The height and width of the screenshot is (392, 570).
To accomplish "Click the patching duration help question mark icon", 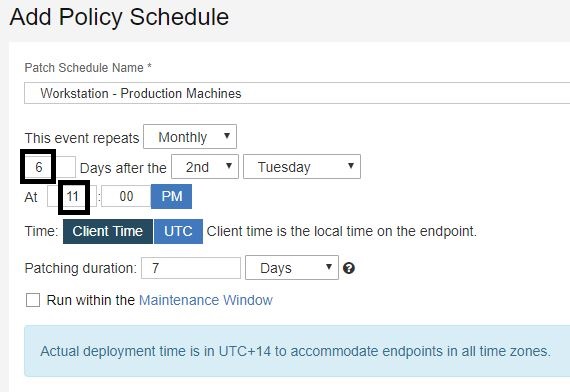I will point(349,268).
